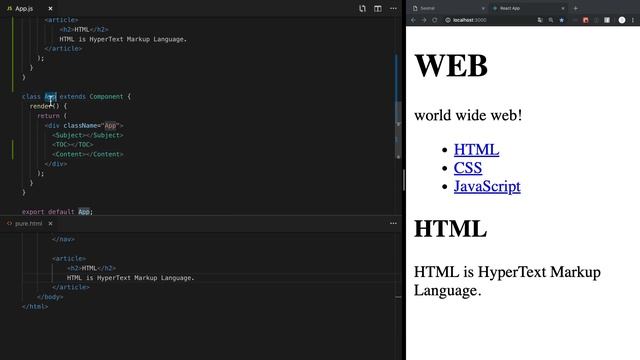The image size is (640, 360).
Task: View site information icon beside localhost
Action: (448, 20)
